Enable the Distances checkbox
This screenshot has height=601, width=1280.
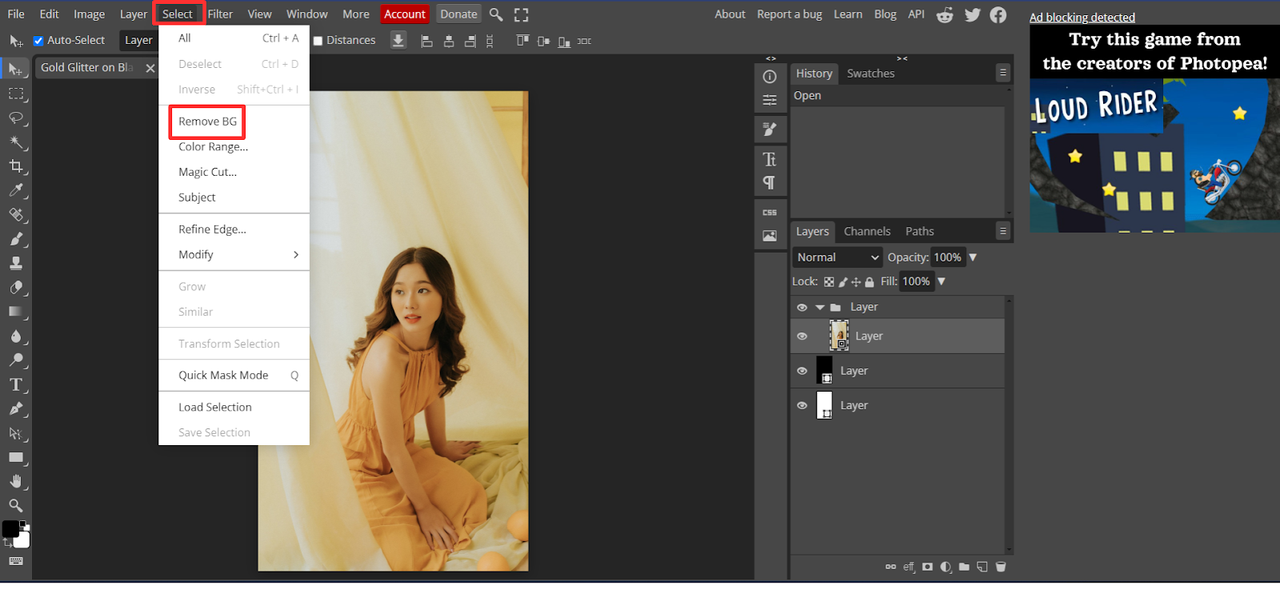[318, 41]
